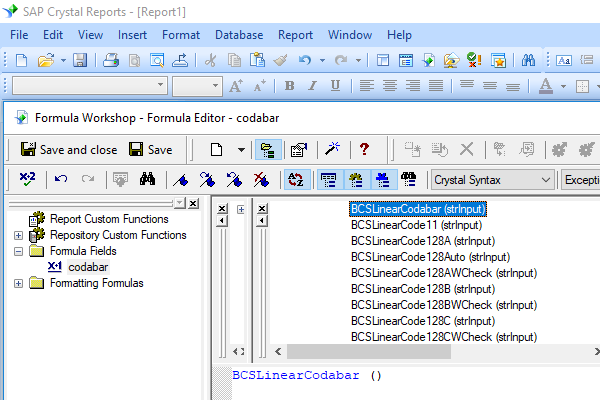Click the Paste clipboard icon

click(257, 60)
